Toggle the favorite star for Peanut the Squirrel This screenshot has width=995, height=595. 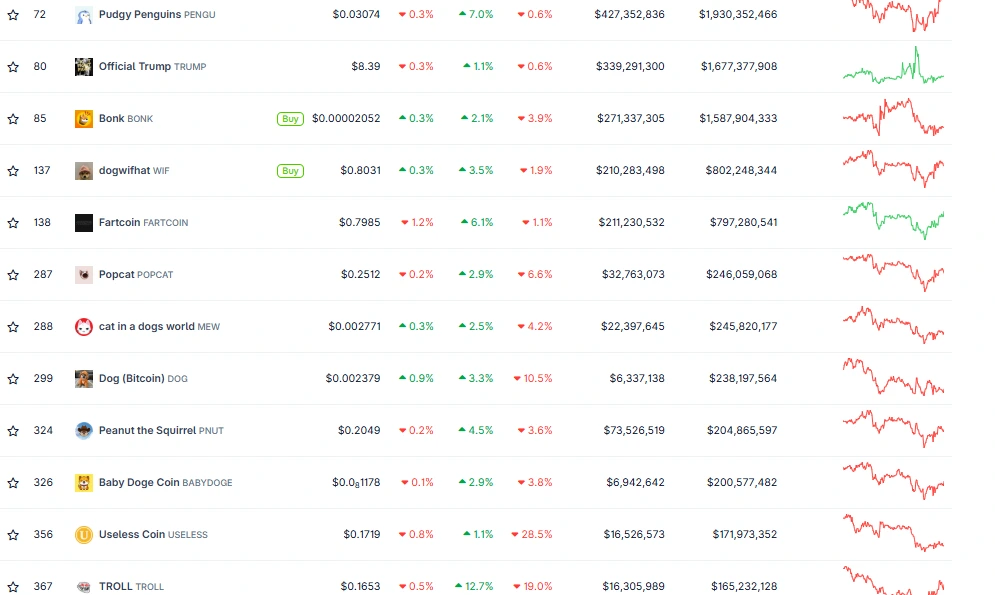coord(13,431)
